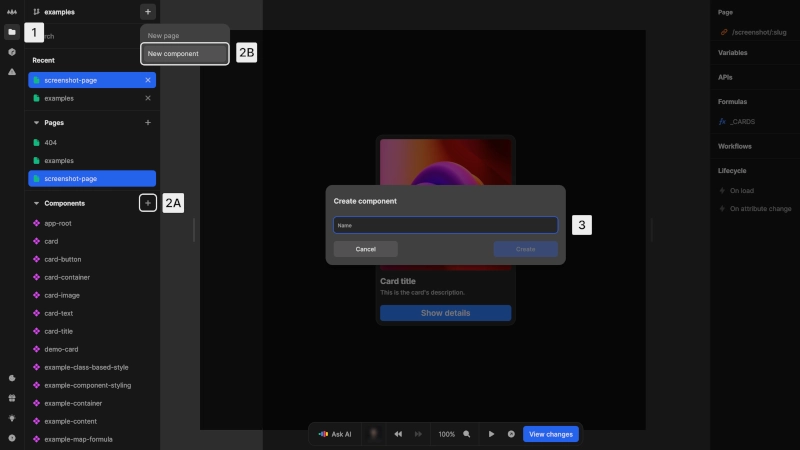Click the avatar in bottom toolbar
The width and height of the screenshot is (800, 450).
[x=373, y=434]
